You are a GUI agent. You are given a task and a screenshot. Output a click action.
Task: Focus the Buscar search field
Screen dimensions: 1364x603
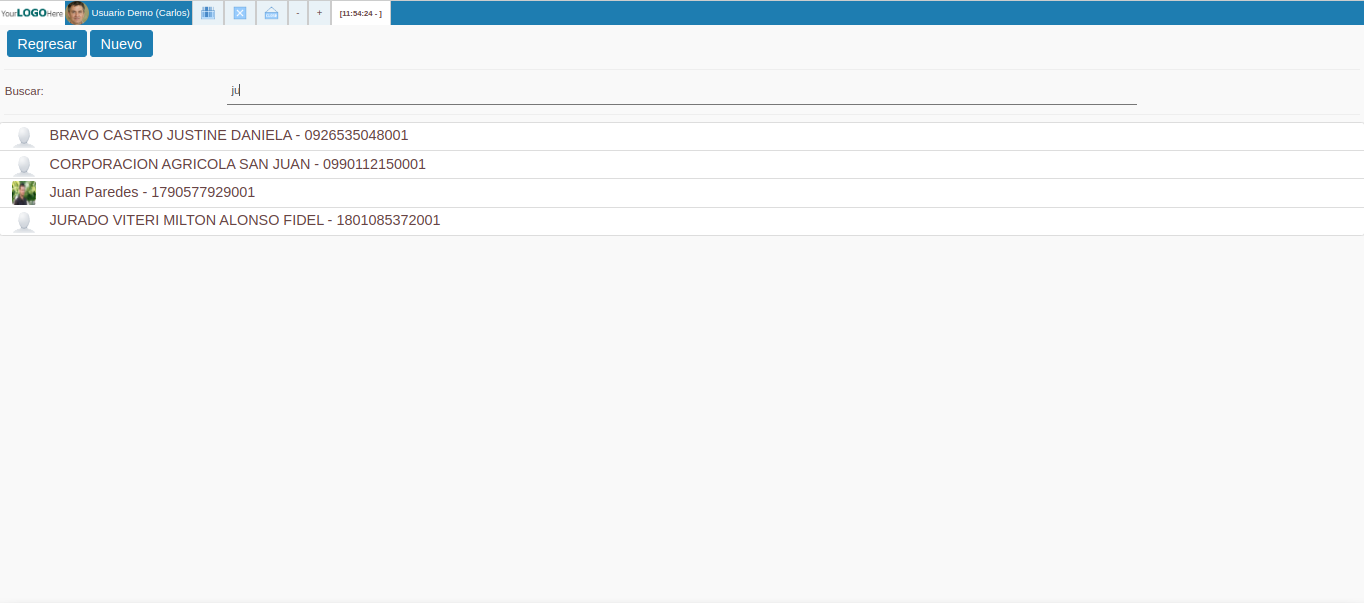[682, 91]
